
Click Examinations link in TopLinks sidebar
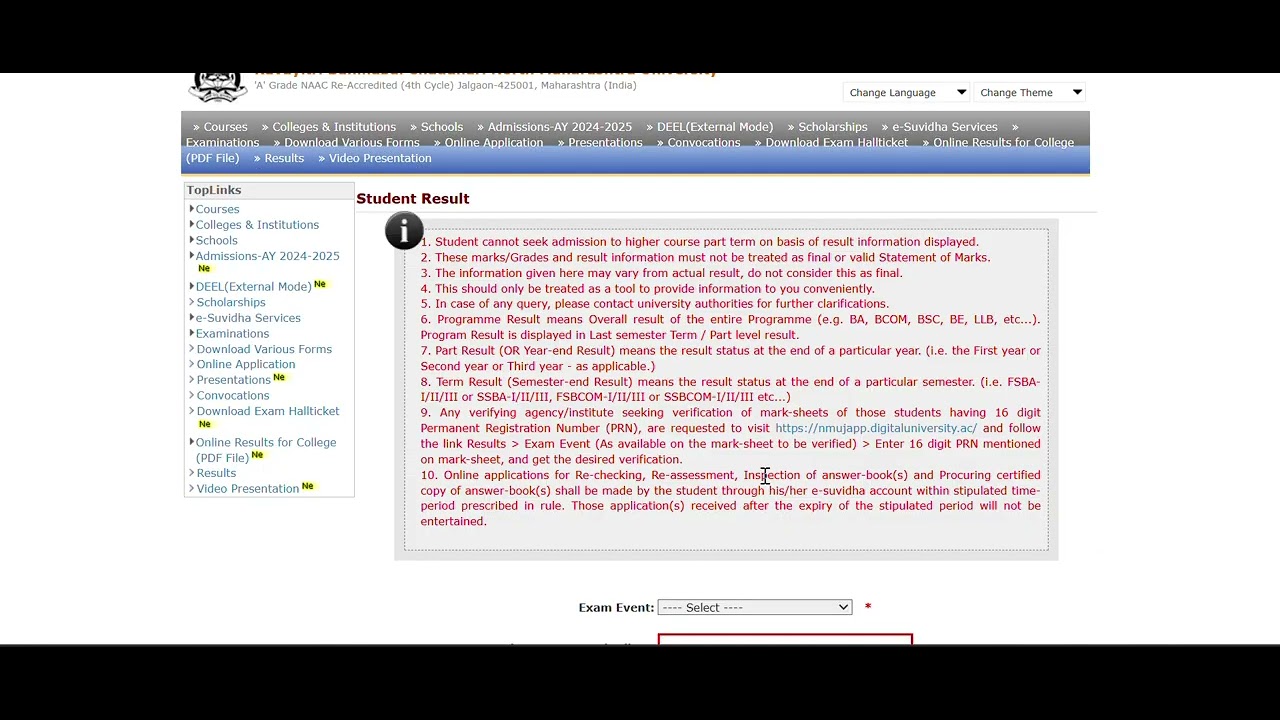click(232, 334)
